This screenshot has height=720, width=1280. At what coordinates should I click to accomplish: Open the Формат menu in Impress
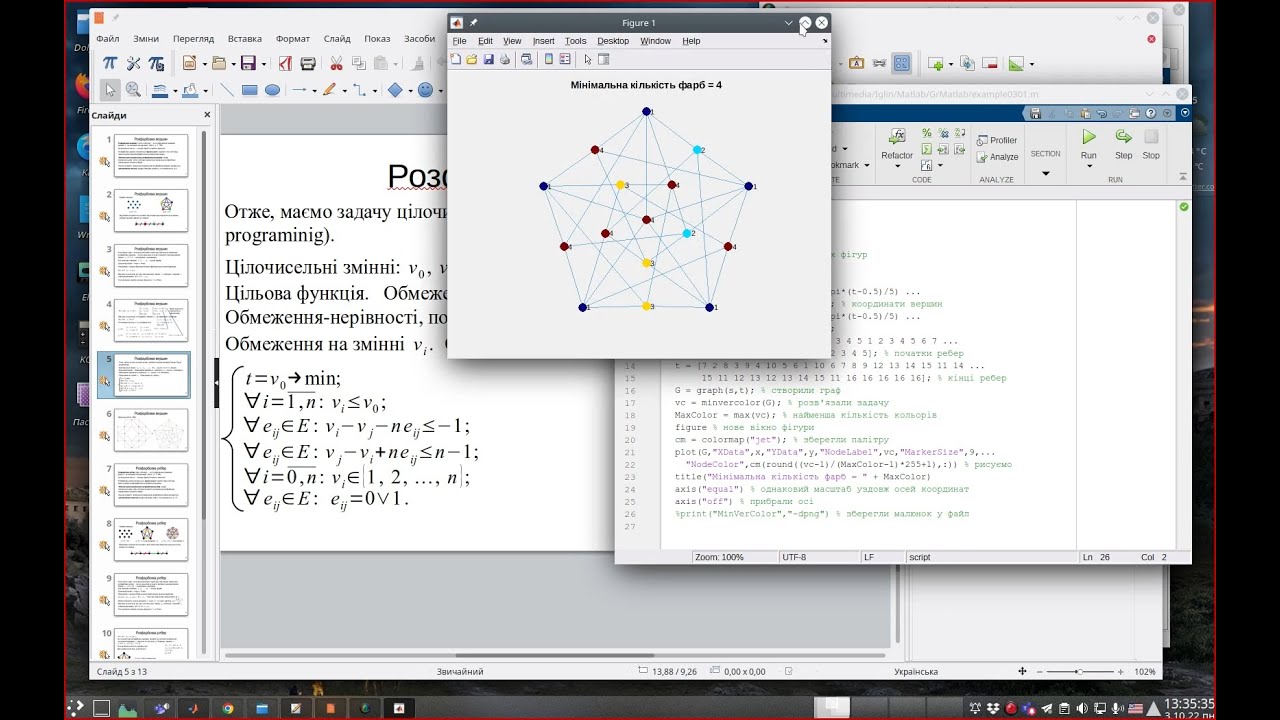[293, 39]
